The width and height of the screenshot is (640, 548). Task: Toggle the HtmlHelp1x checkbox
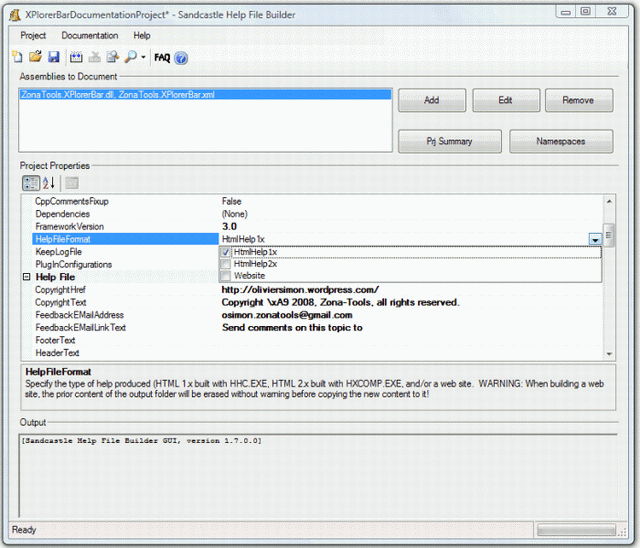click(x=225, y=252)
